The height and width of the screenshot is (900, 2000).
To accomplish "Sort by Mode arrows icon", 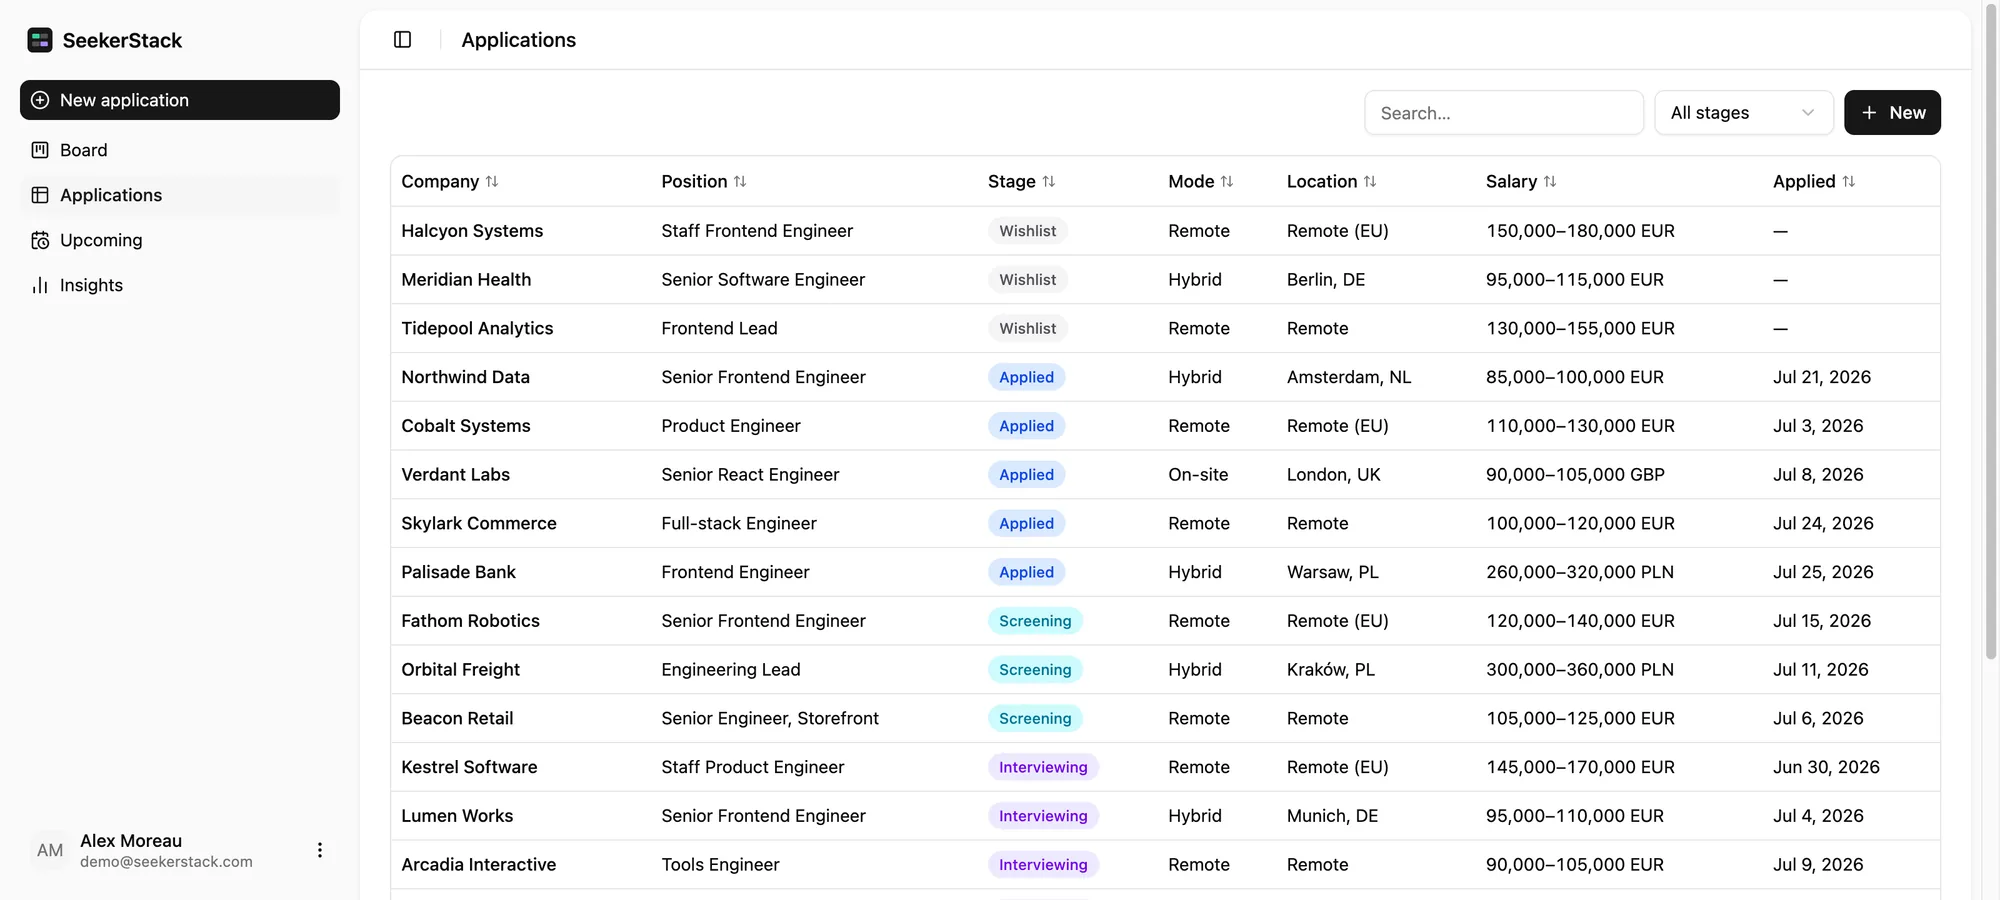I will point(1227,181).
